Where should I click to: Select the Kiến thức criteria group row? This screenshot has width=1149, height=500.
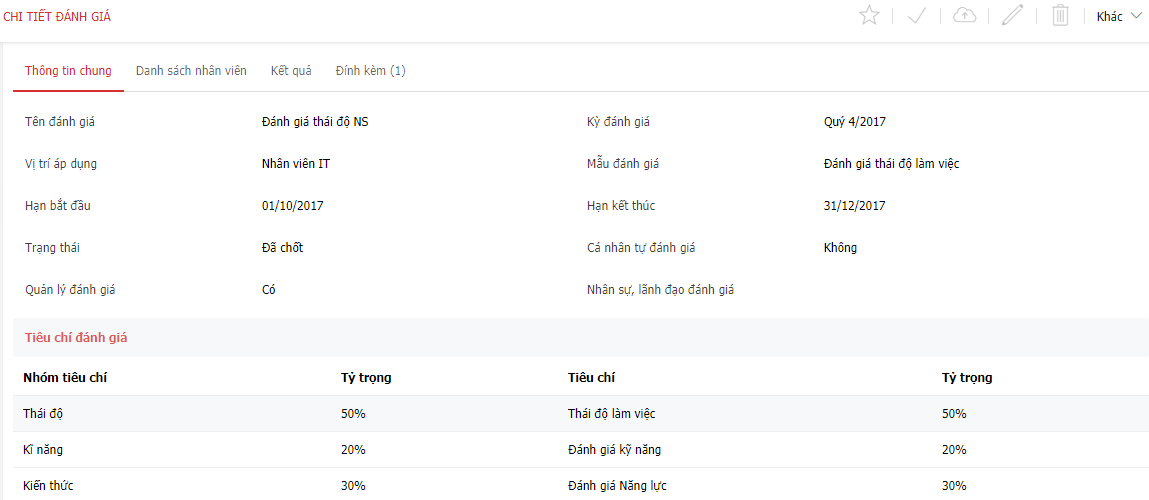click(48, 486)
